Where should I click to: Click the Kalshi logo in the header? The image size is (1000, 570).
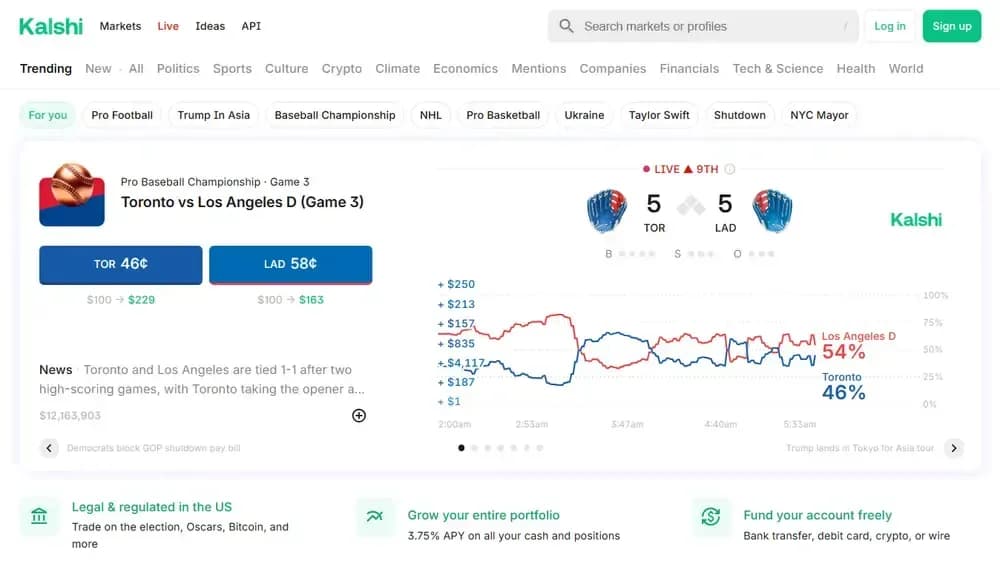[51, 26]
